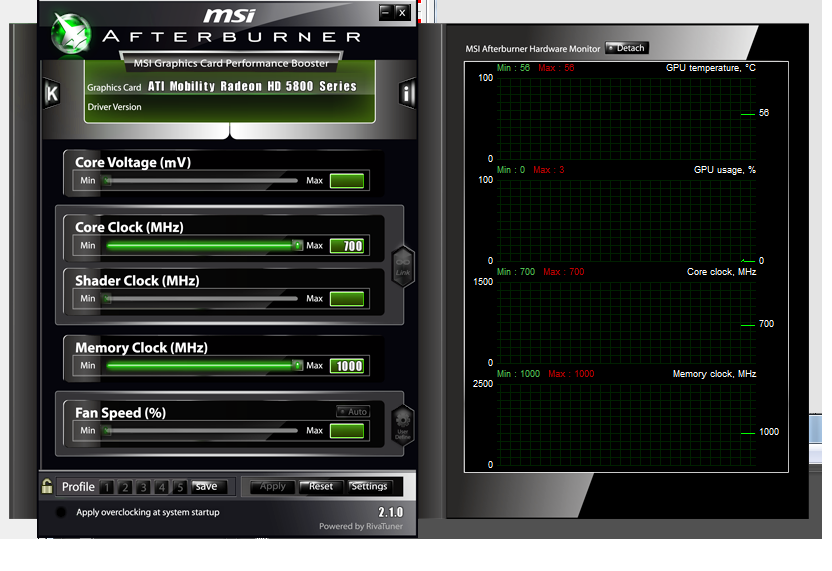Viewport: 832px width, 571px height.
Task: Click the Save profile button
Action: click(209, 487)
